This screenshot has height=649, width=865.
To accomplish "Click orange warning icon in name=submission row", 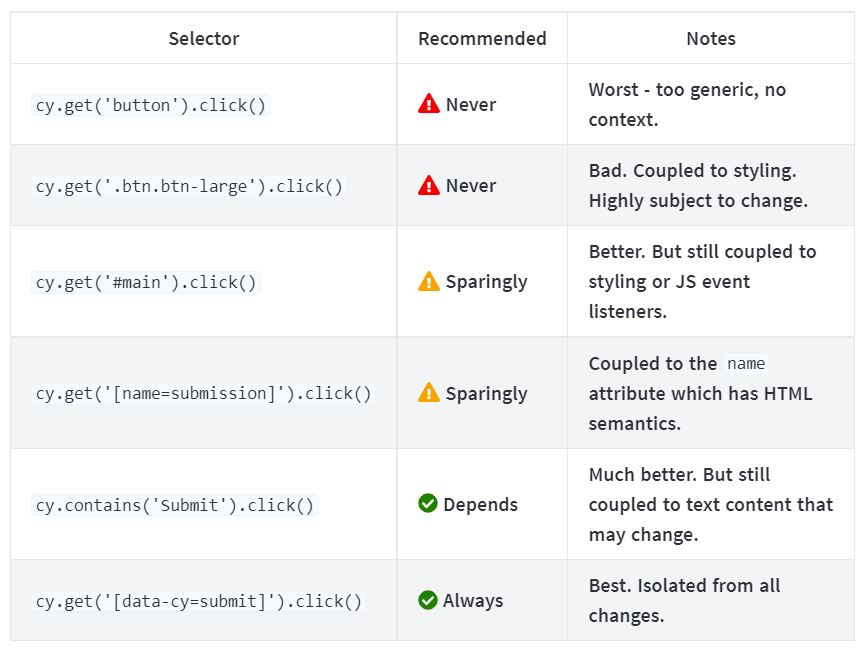I will click(x=429, y=393).
